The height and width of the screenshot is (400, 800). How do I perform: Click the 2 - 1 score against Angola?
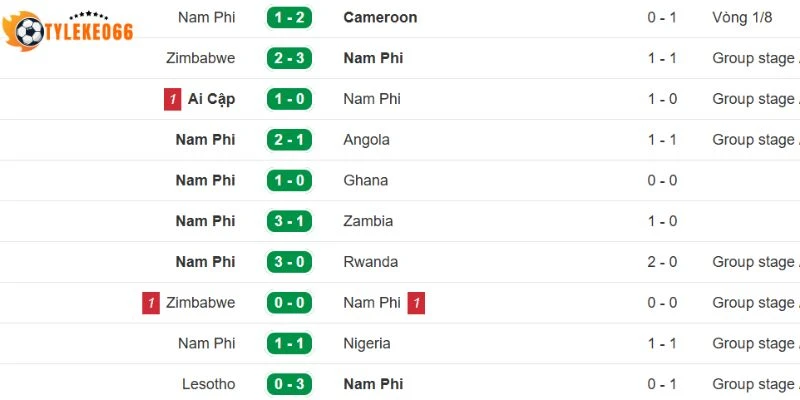289,140
